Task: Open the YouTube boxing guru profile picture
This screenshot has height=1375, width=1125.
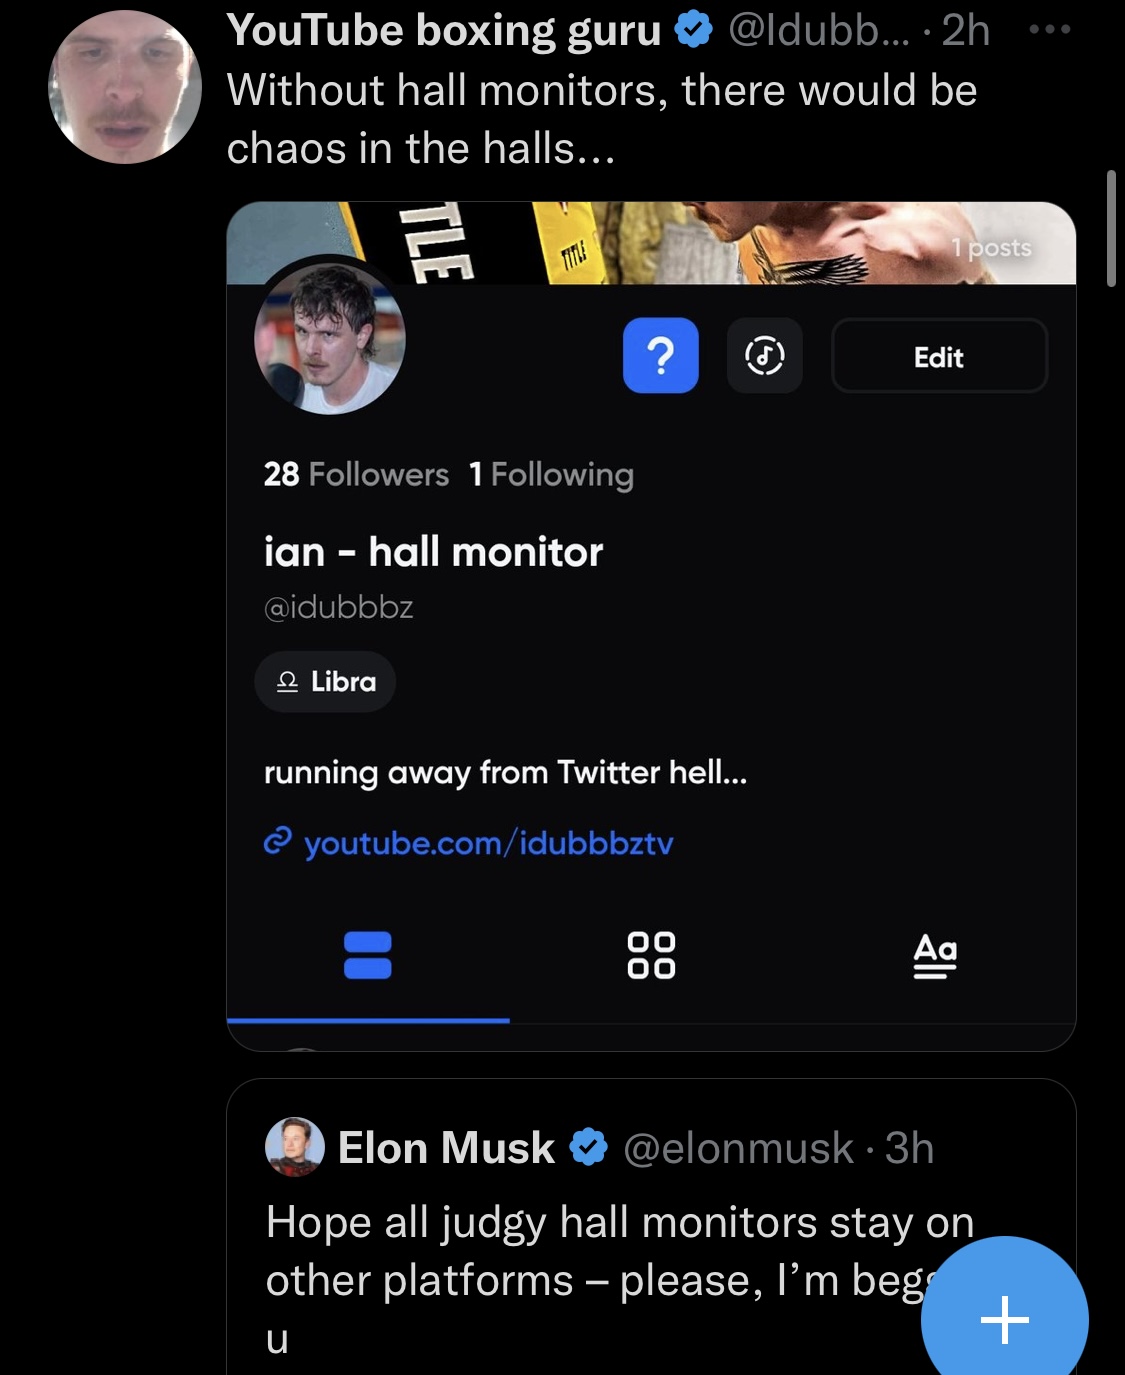Action: point(125,87)
